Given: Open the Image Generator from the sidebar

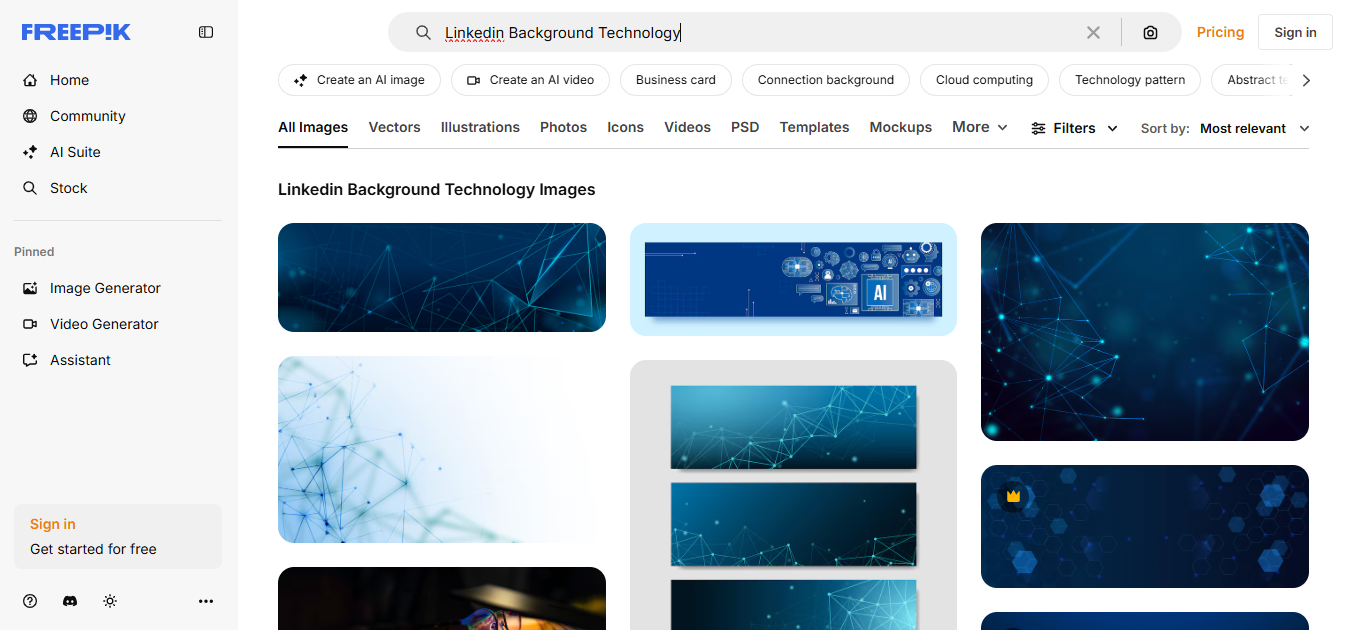Looking at the screenshot, I should [x=104, y=288].
